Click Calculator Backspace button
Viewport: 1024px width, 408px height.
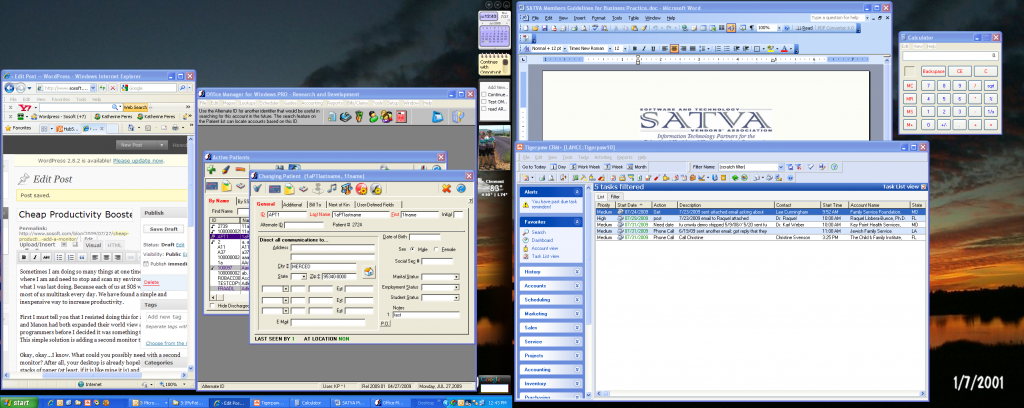[x=934, y=71]
